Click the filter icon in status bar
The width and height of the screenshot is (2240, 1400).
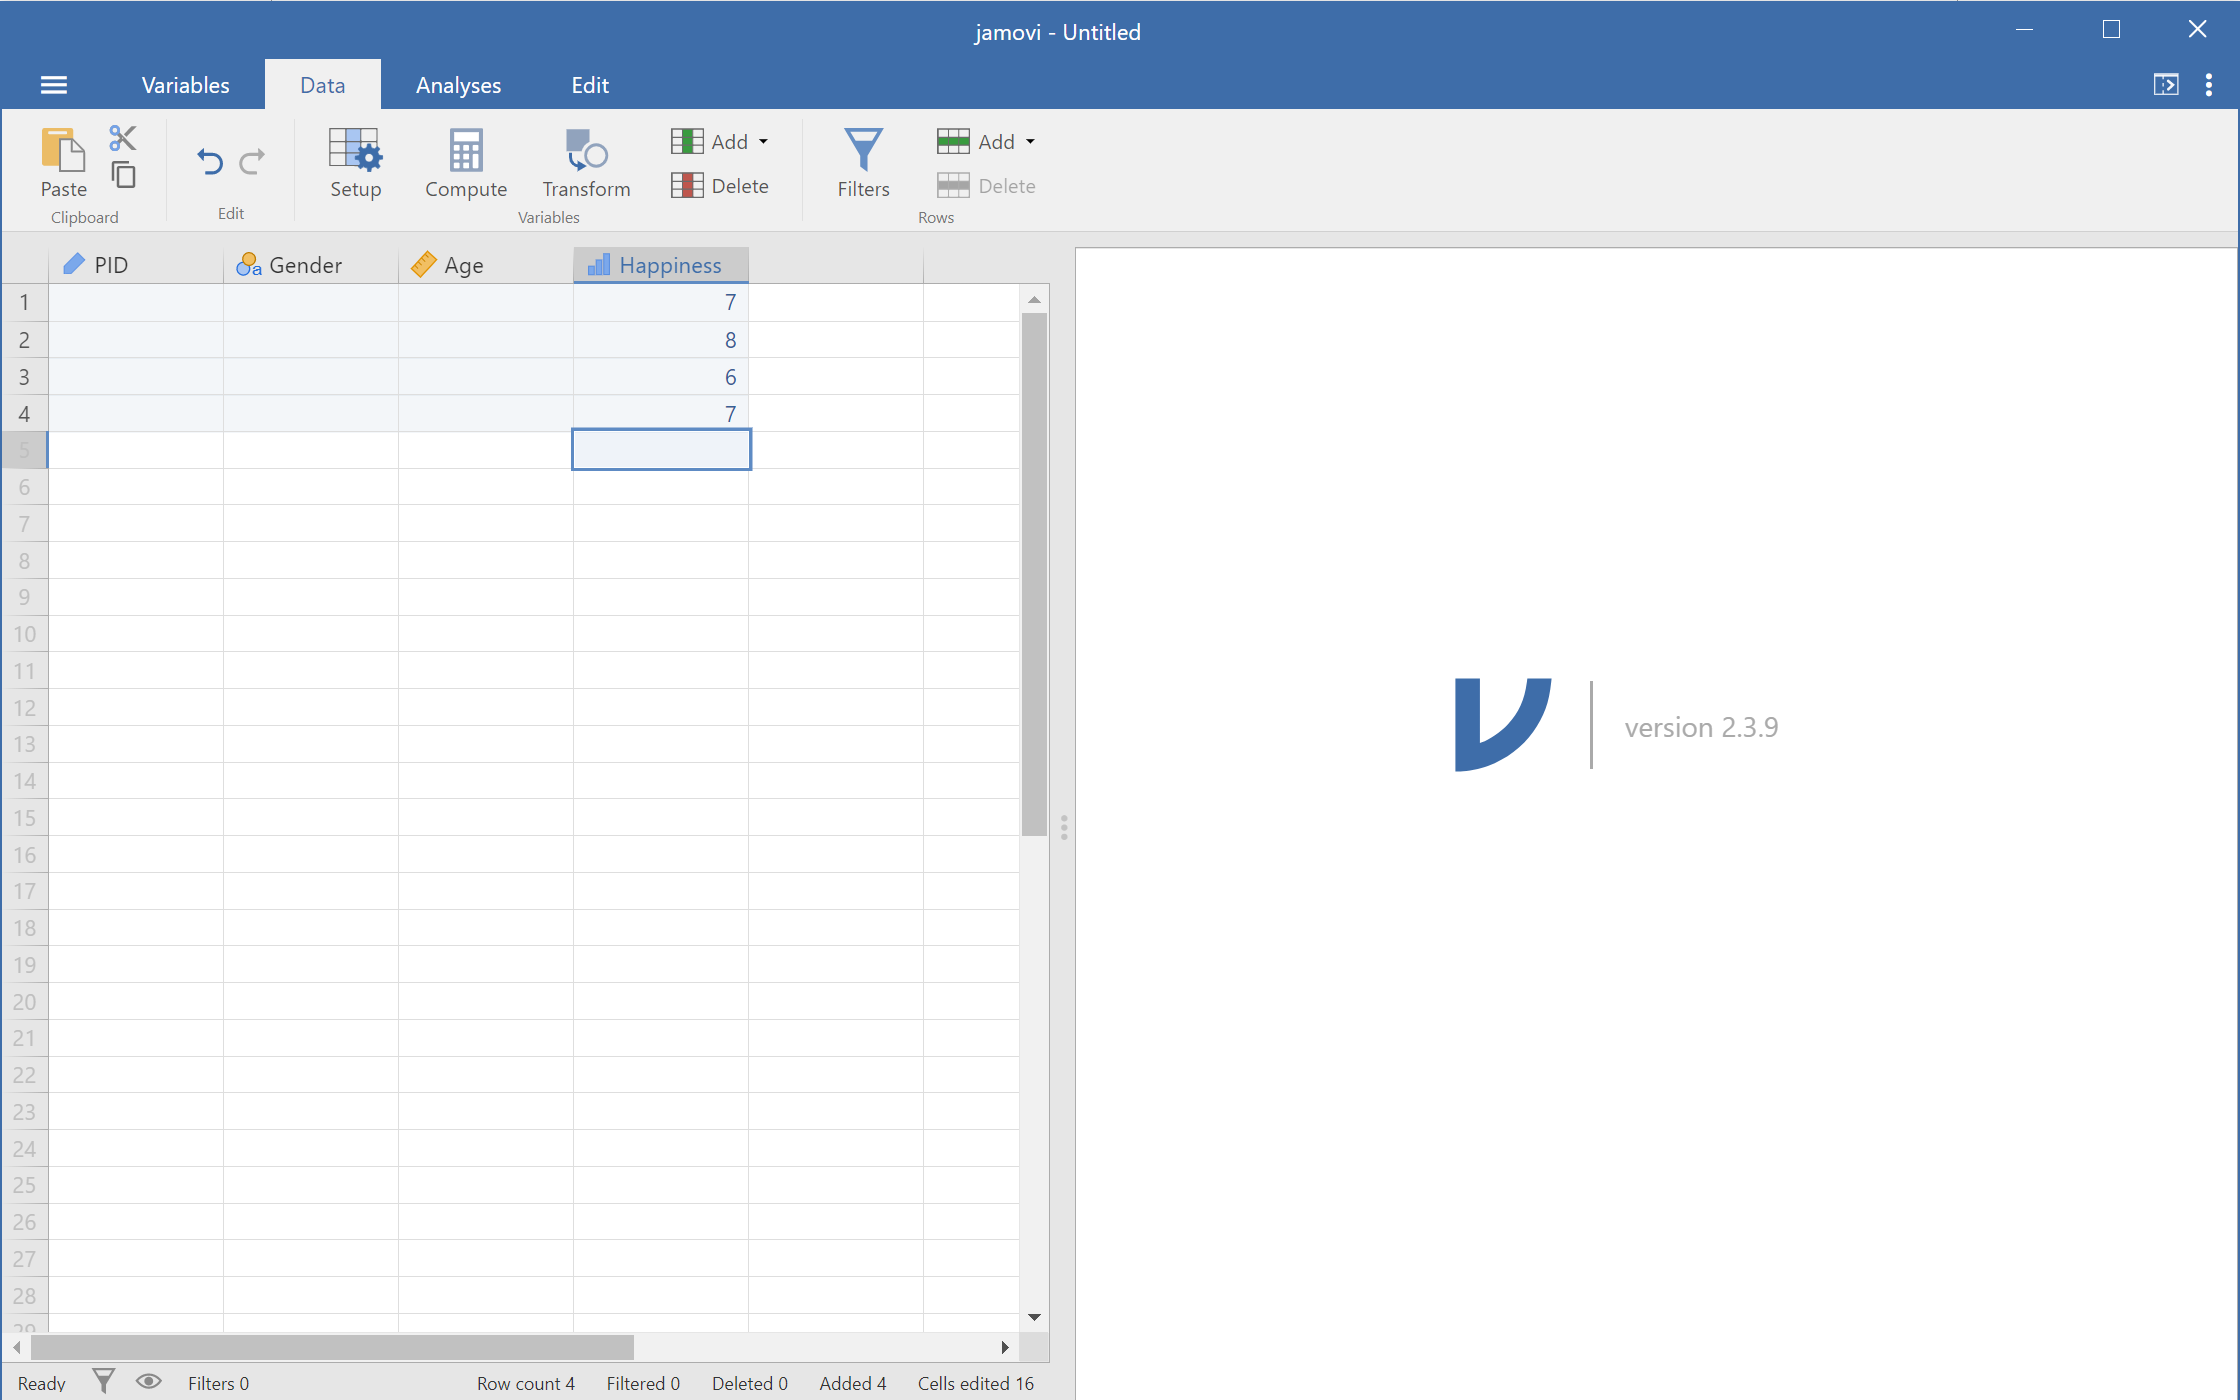tap(102, 1382)
